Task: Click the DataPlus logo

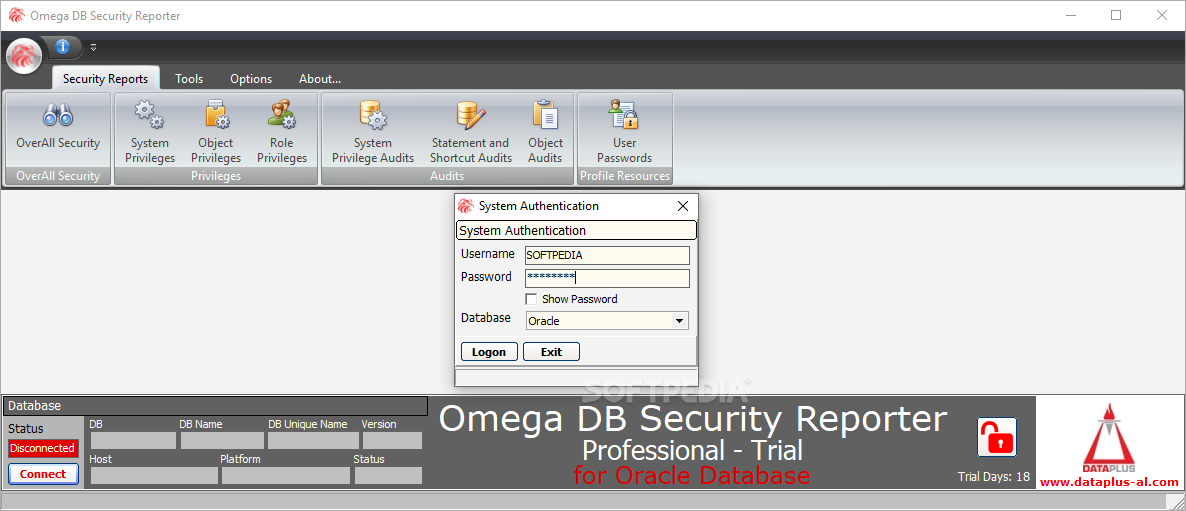Action: 1110,436
